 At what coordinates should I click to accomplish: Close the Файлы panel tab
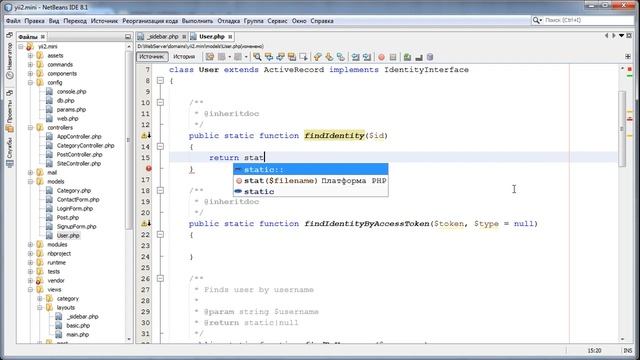pos(42,37)
